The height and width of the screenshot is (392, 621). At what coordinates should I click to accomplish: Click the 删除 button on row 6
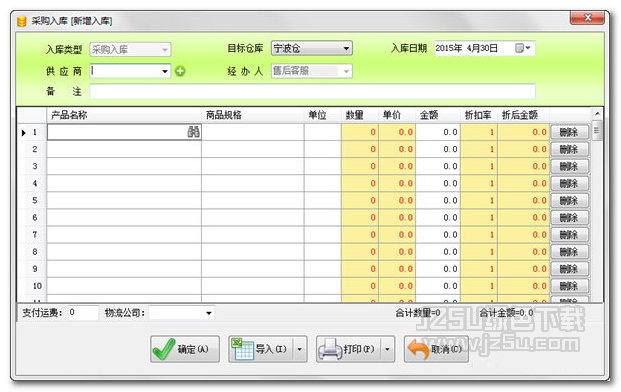click(x=569, y=217)
